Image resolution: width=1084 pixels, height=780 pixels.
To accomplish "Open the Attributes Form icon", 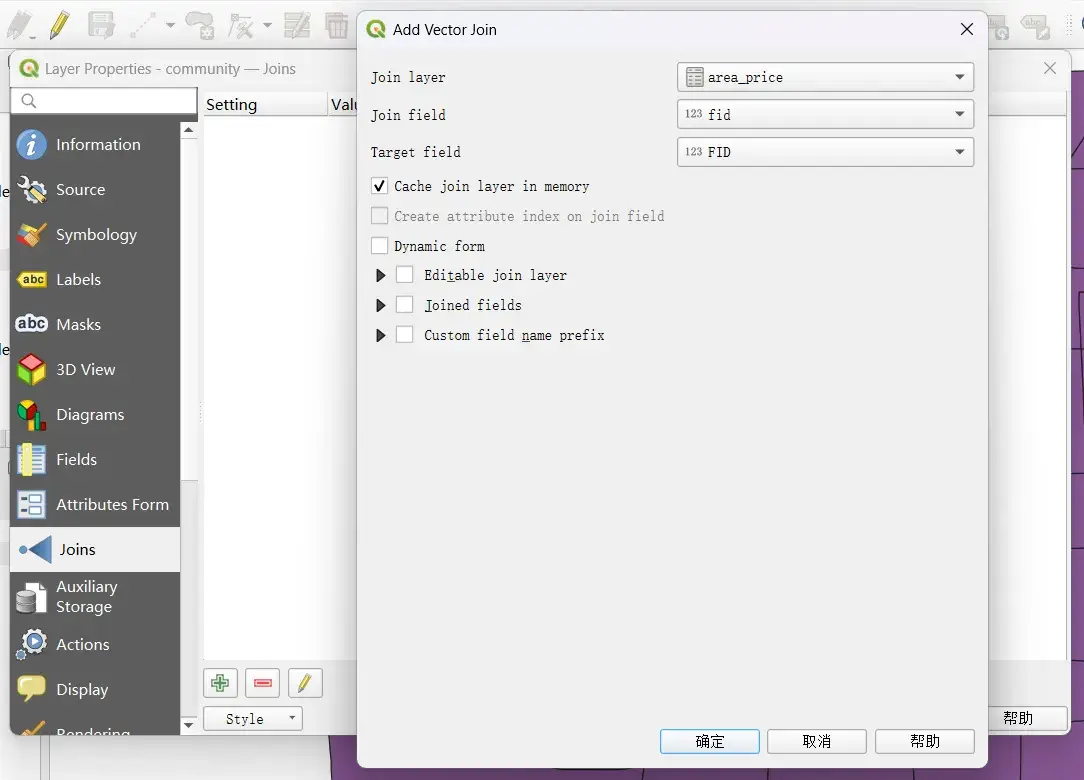I will tap(31, 504).
